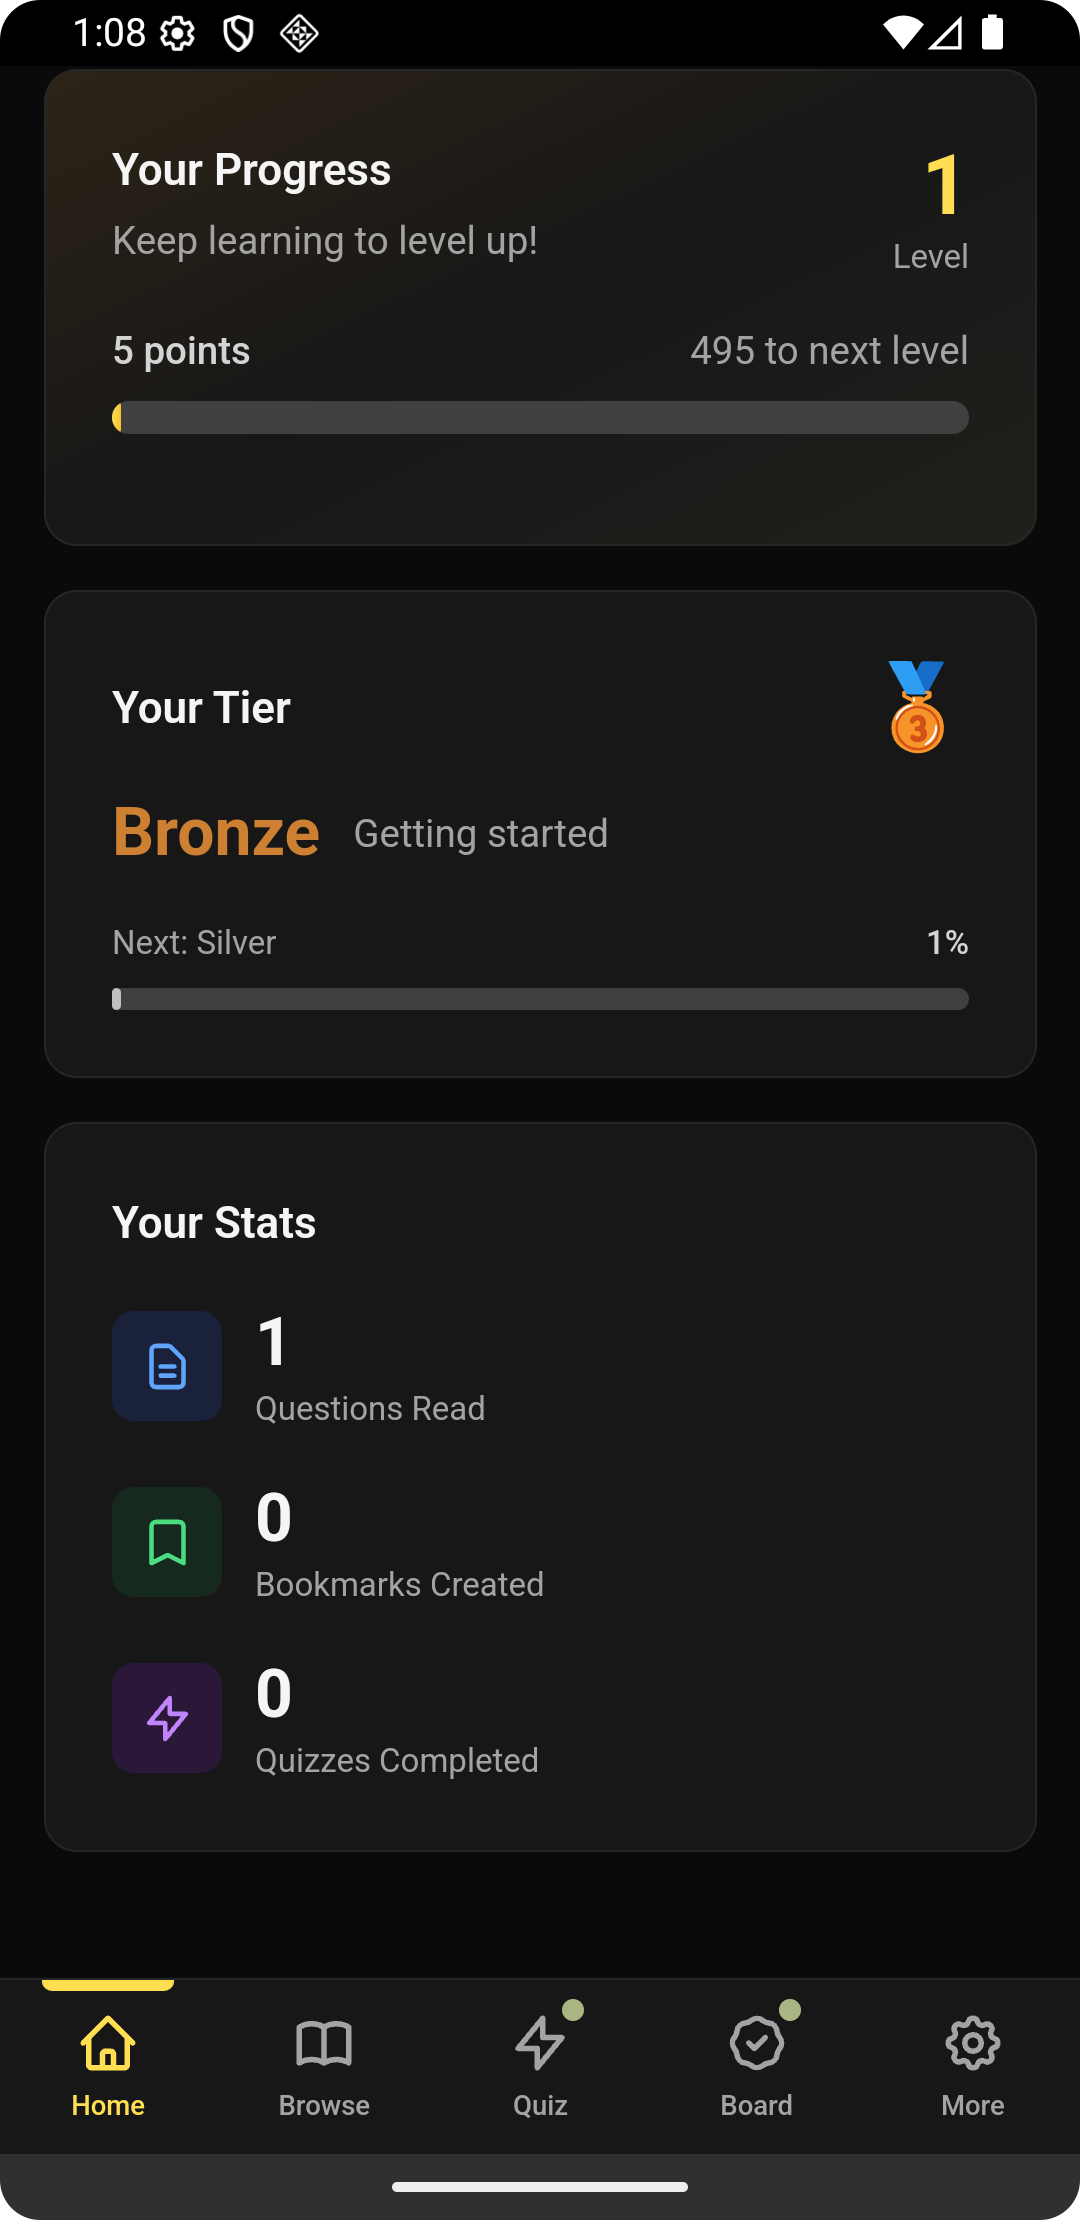This screenshot has width=1080, height=2220.
Task: Click the Next: Silver tier progress bar
Action: 540,999
